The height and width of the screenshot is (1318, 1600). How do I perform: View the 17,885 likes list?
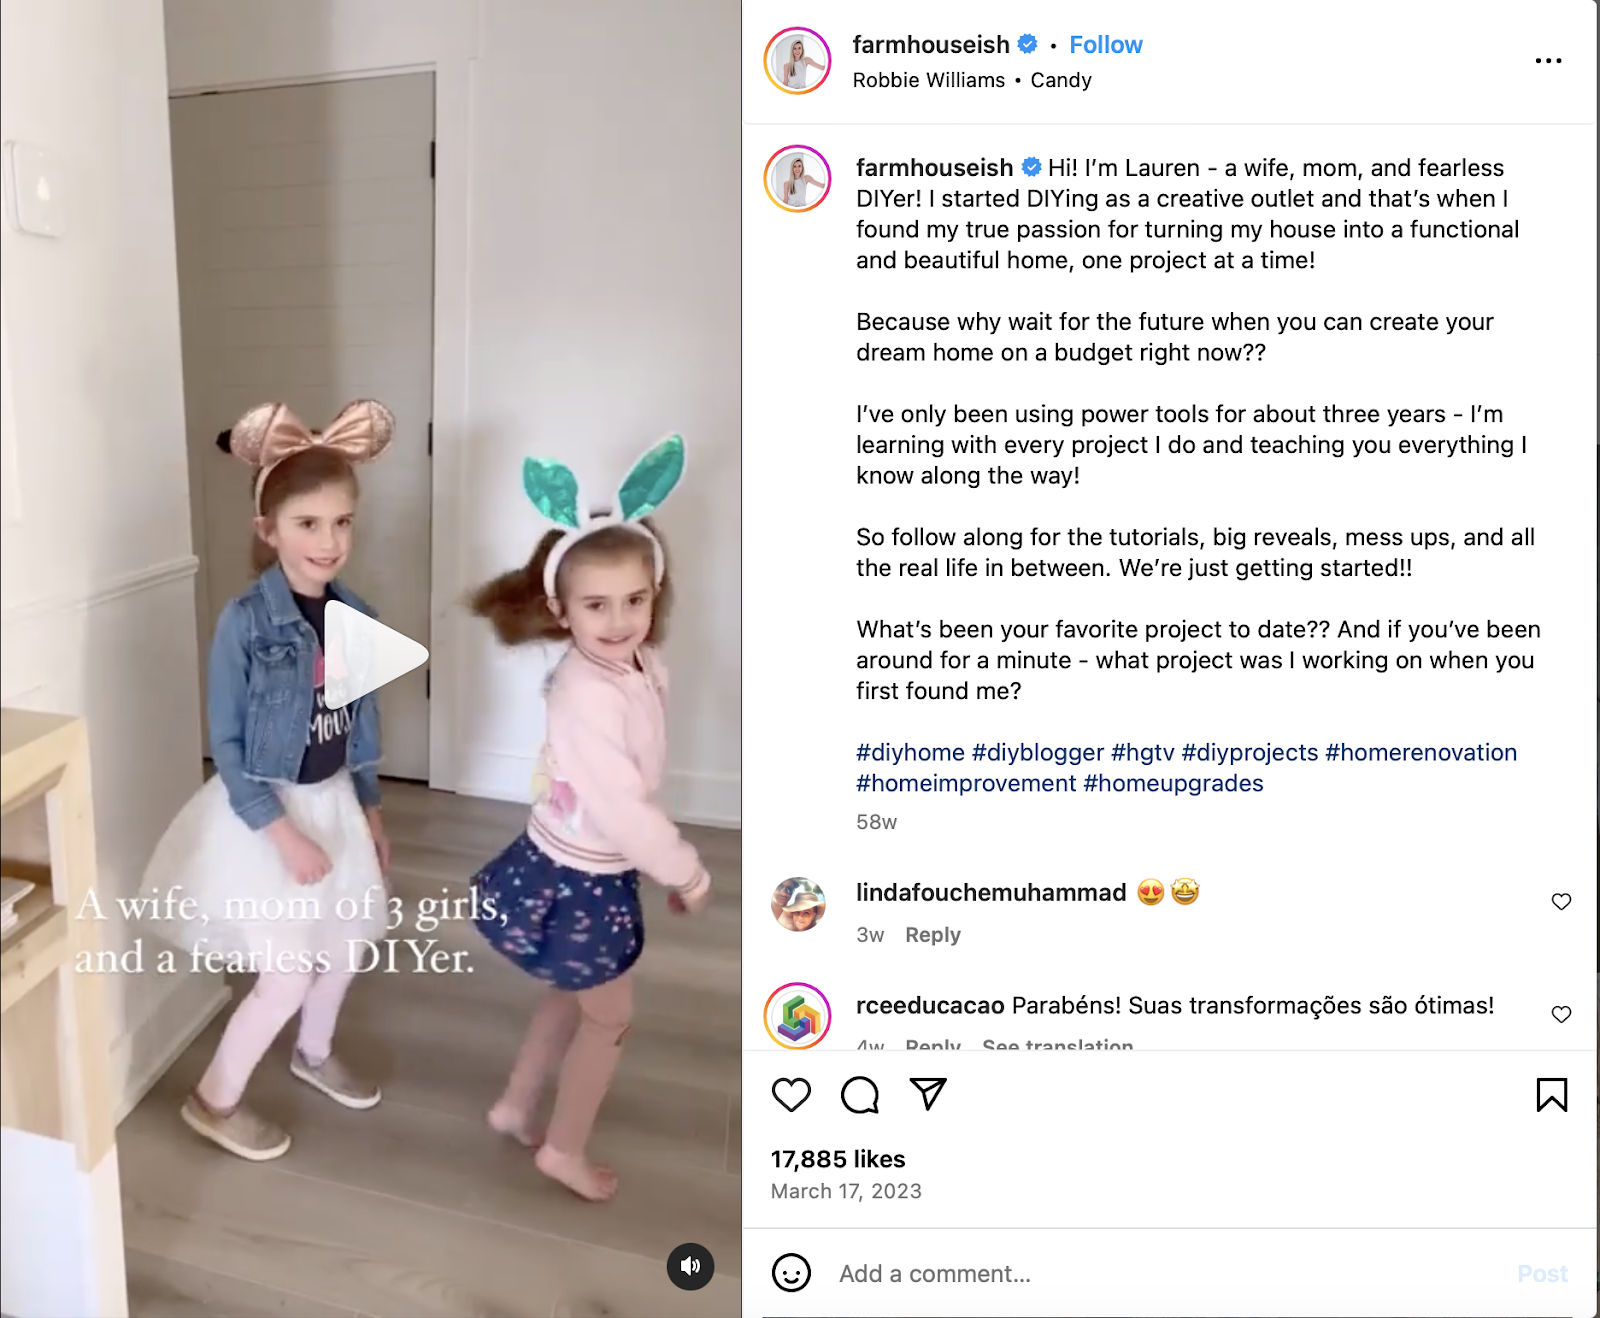837,1159
